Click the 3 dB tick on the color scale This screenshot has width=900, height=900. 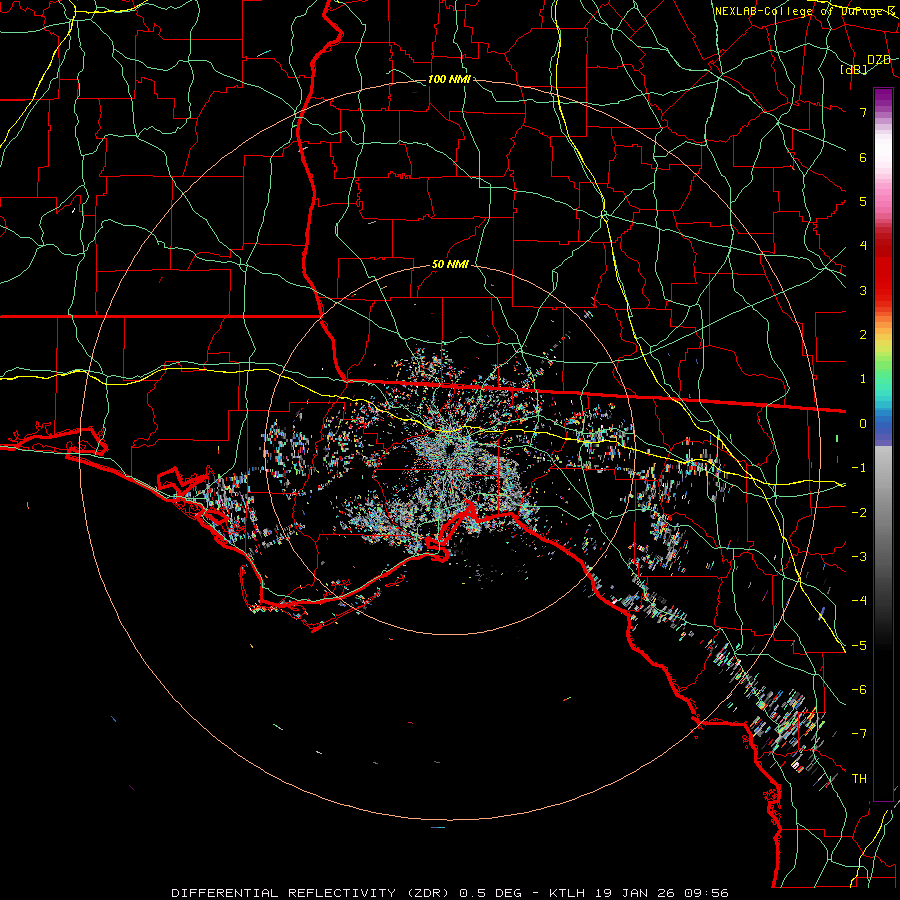pos(863,290)
